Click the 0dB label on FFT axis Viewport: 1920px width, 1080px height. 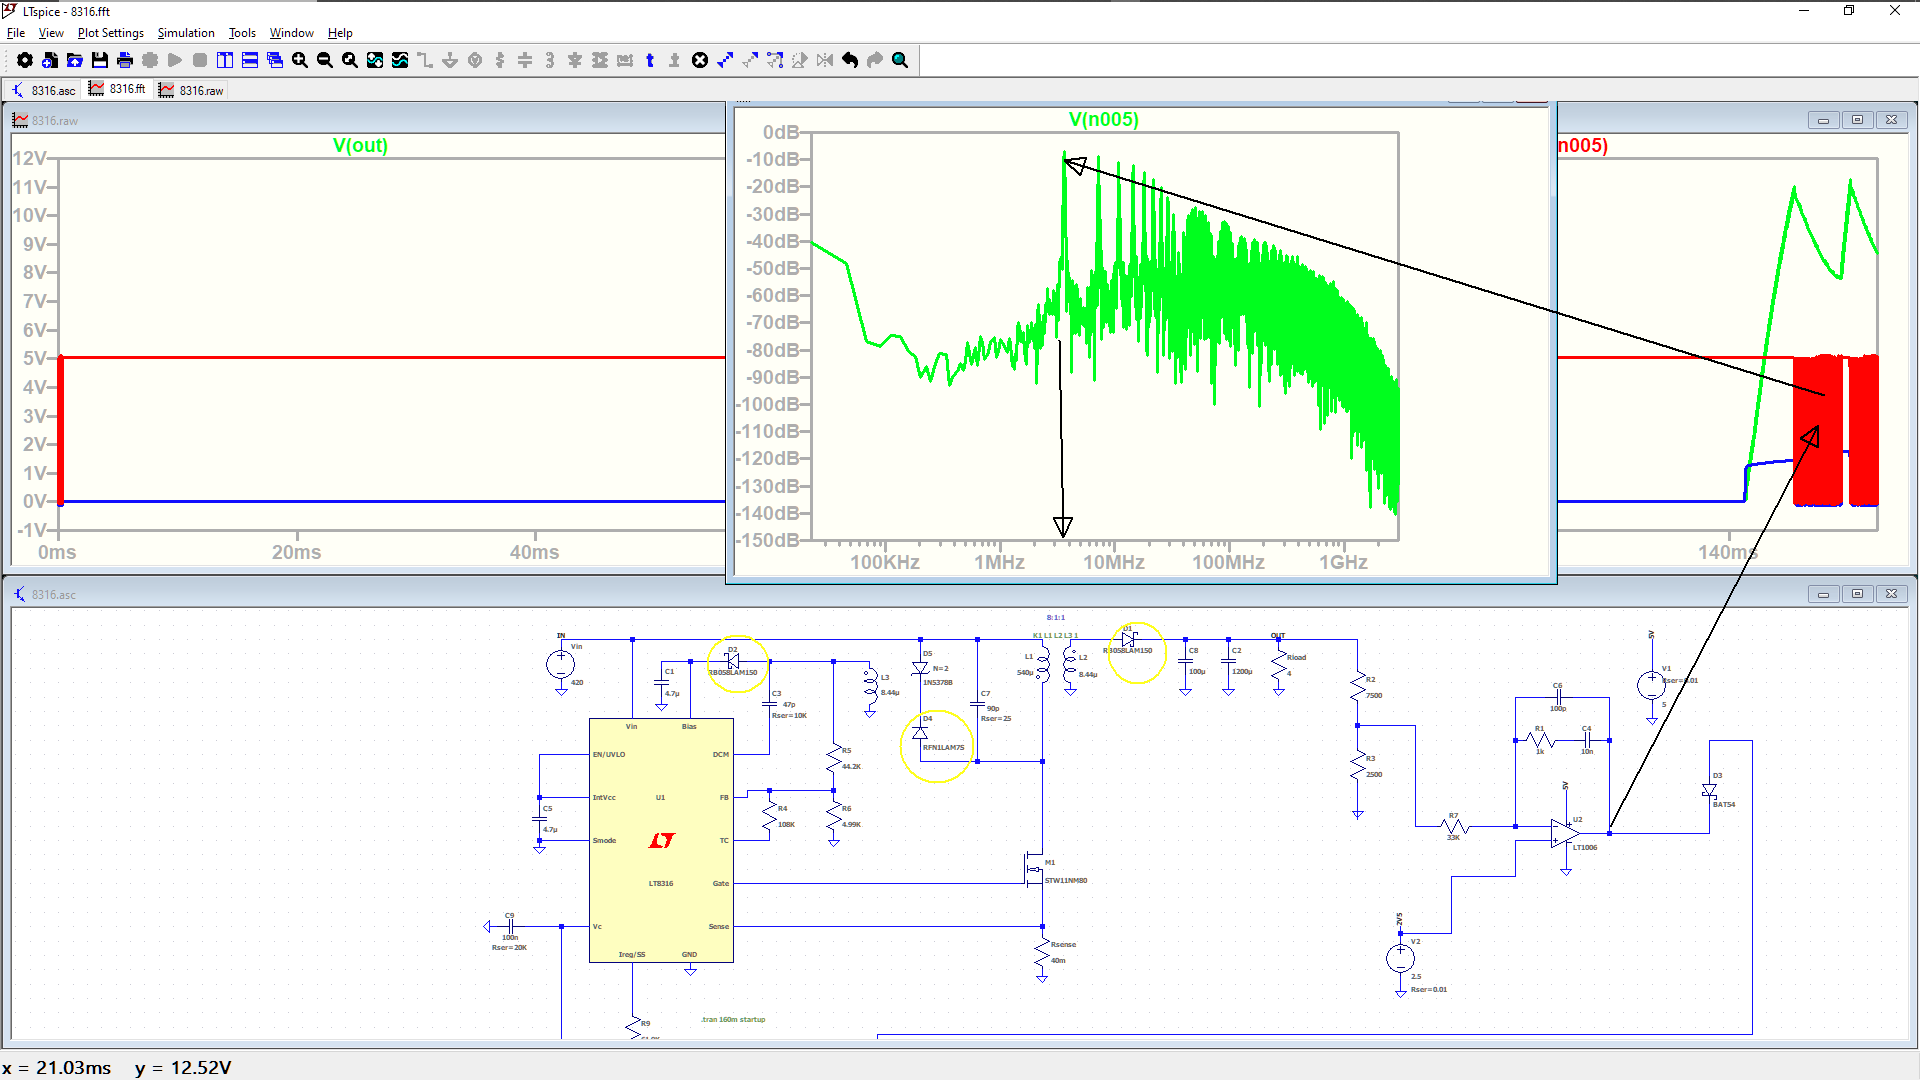click(x=780, y=132)
